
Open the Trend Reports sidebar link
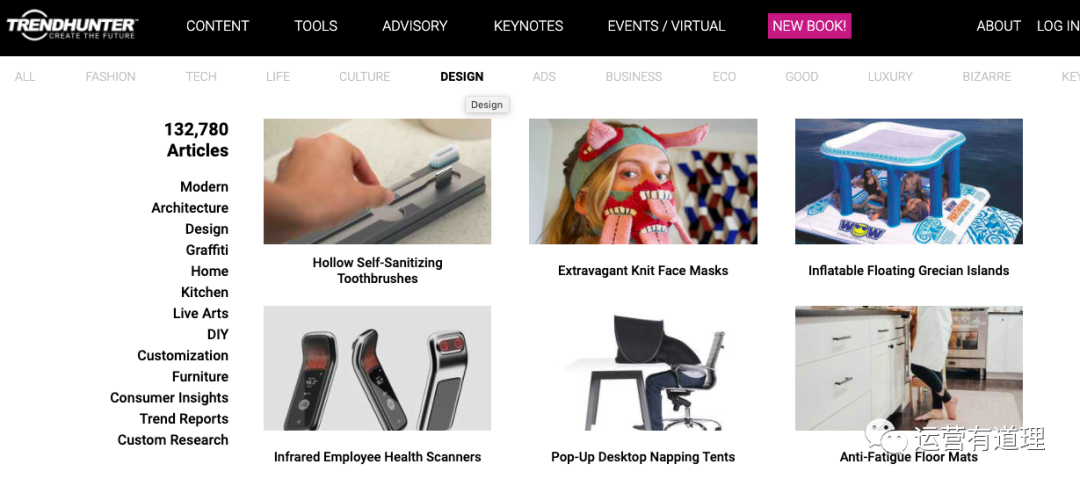coord(184,419)
